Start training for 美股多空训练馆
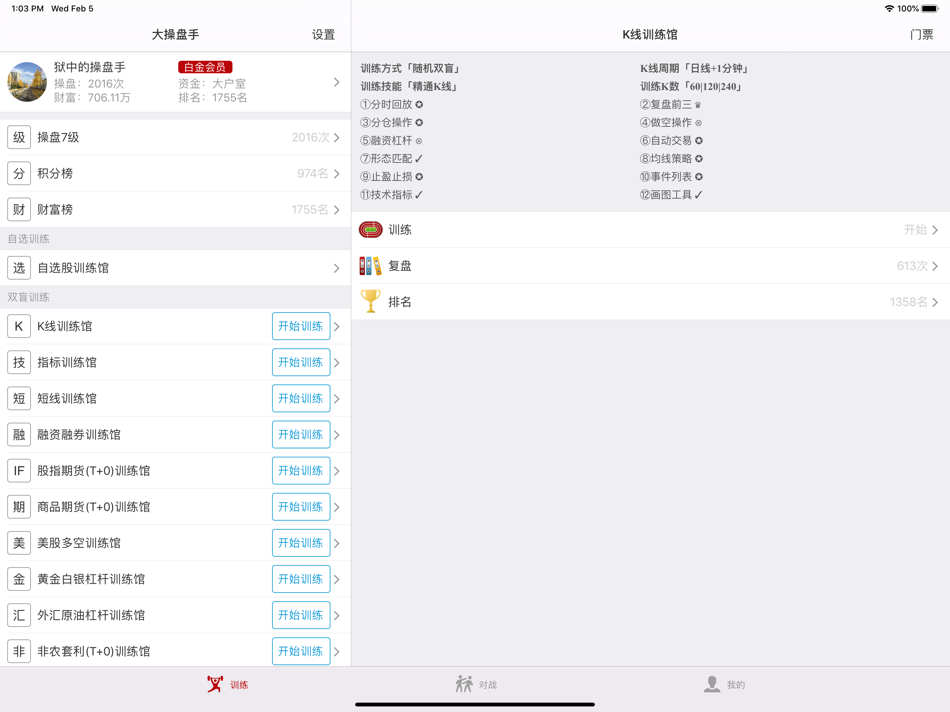The height and width of the screenshot is (712, 950). (x=301, y=543)
